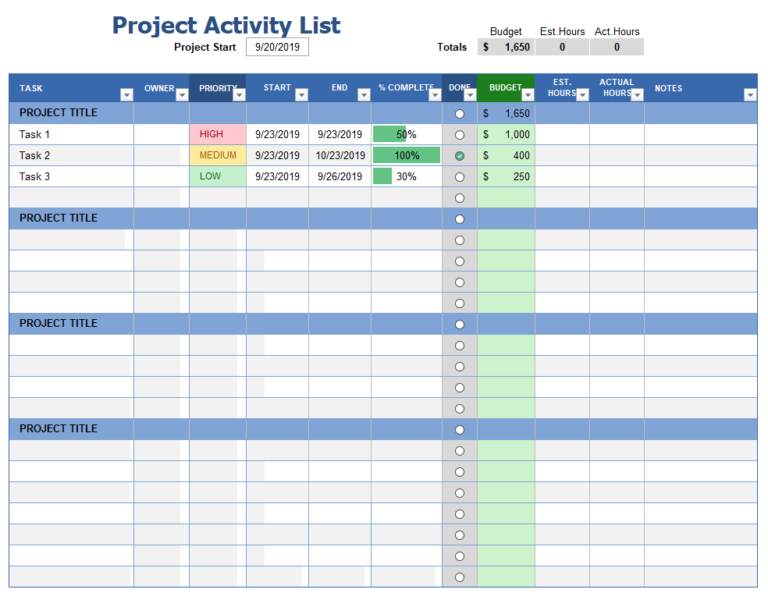Select the HIGH priority cell

[x=218, y=134]
